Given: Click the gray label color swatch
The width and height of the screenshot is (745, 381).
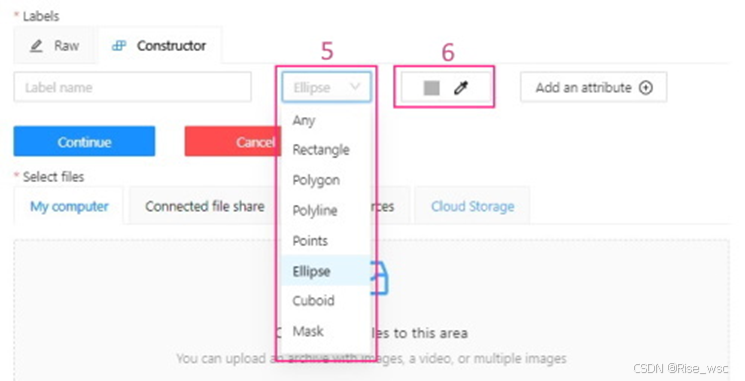Looking at the screenshot, I should [431, 87].
